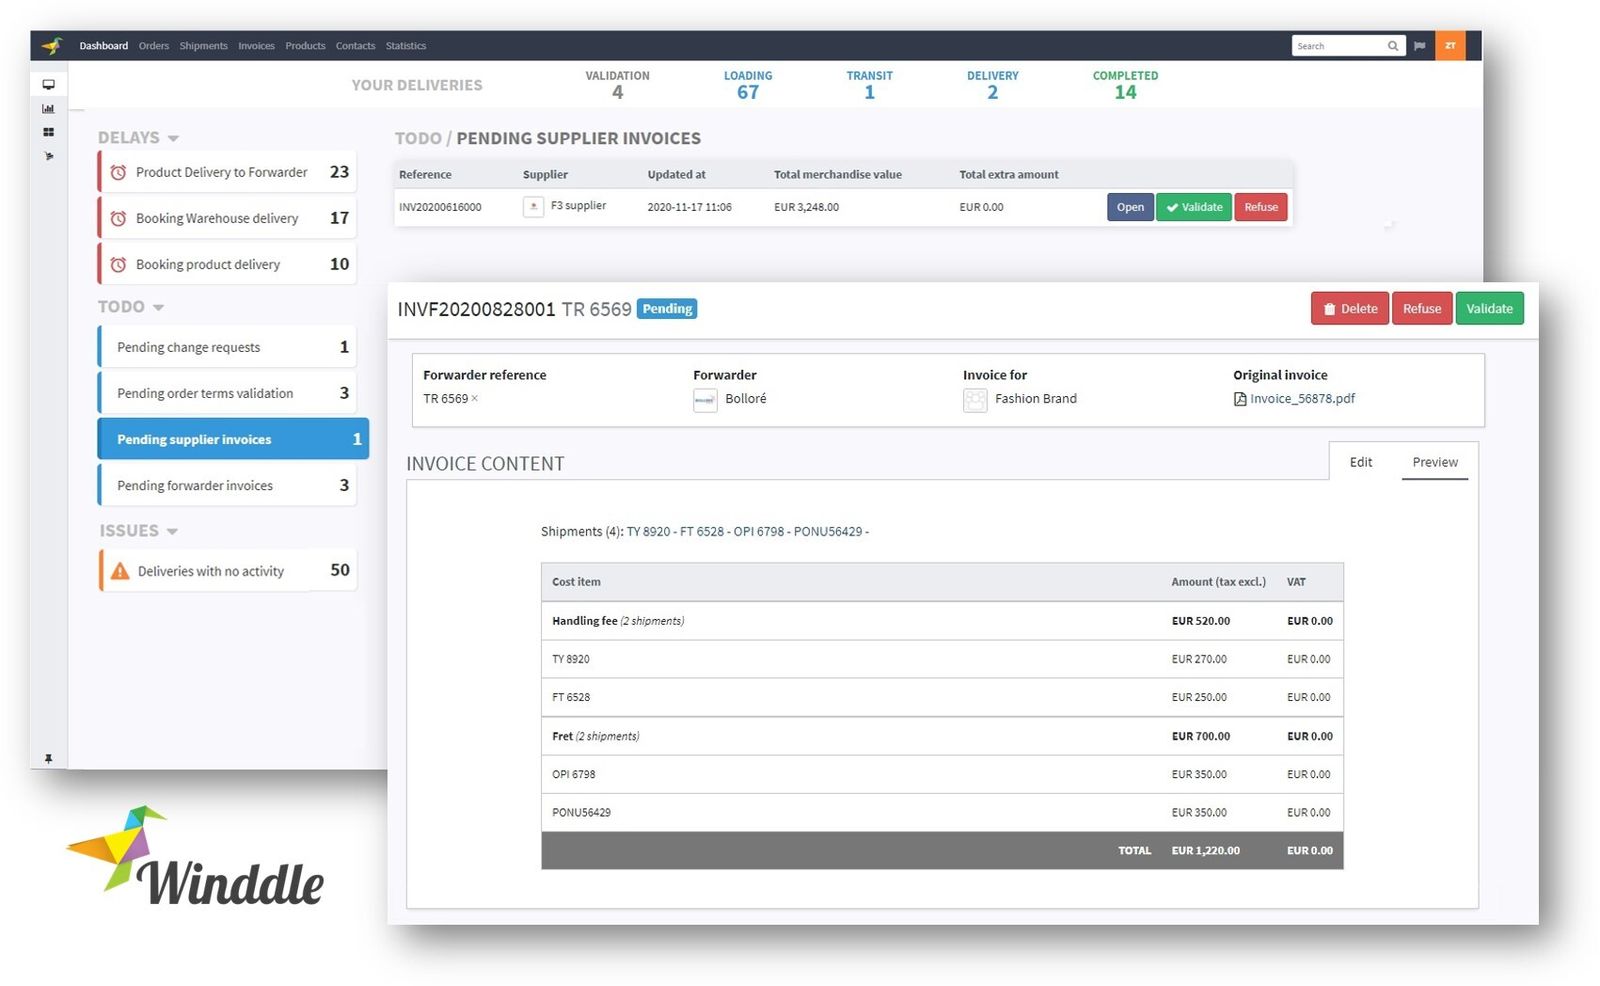Image resolution: width=1600 pixels, height=986 pixels.
Task: Open the bar chart statistics icon in sidebar
Action: pyautogui.click(x=48, y=108)
